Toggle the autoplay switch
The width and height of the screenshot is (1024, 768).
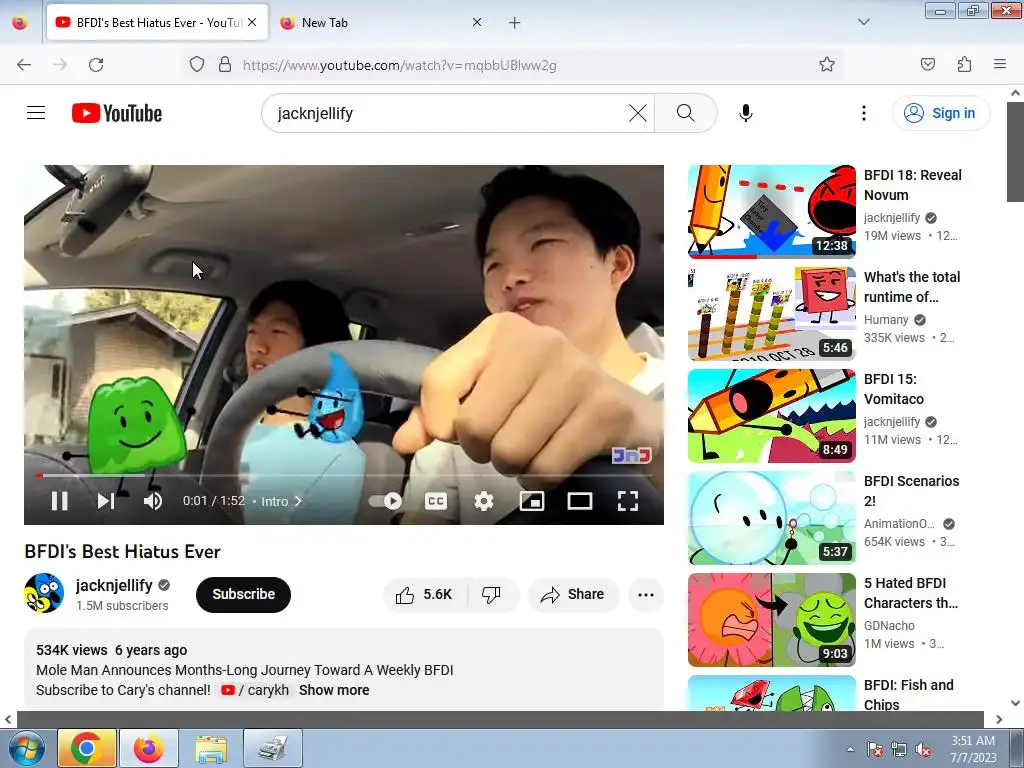click(x=385, y=501)
